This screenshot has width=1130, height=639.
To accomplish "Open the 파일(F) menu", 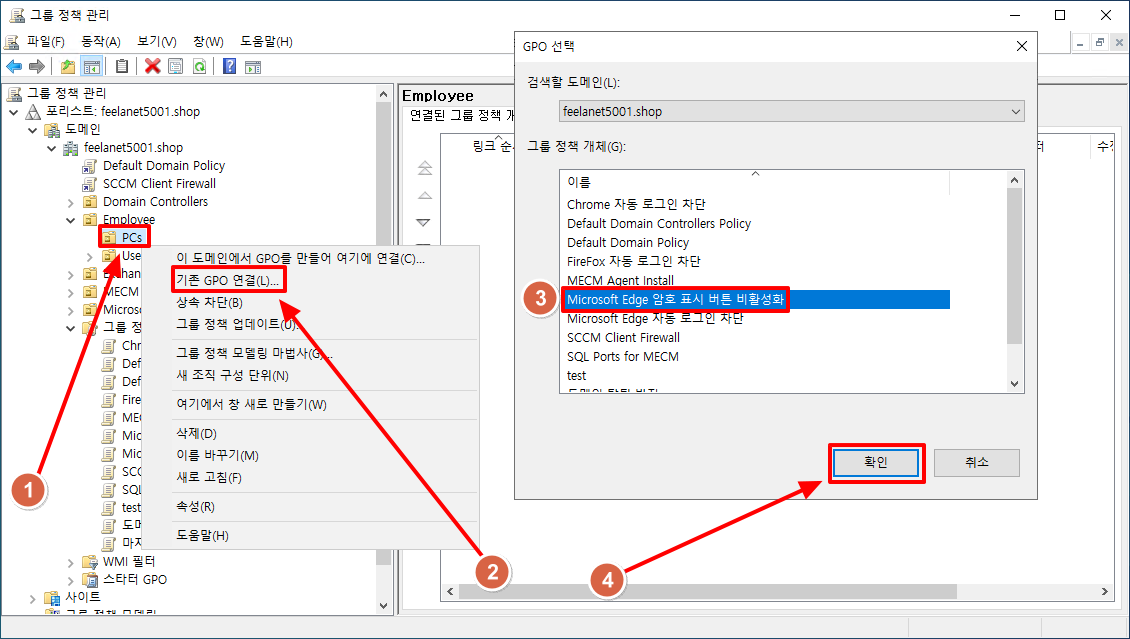I will [x=45, y=42].
